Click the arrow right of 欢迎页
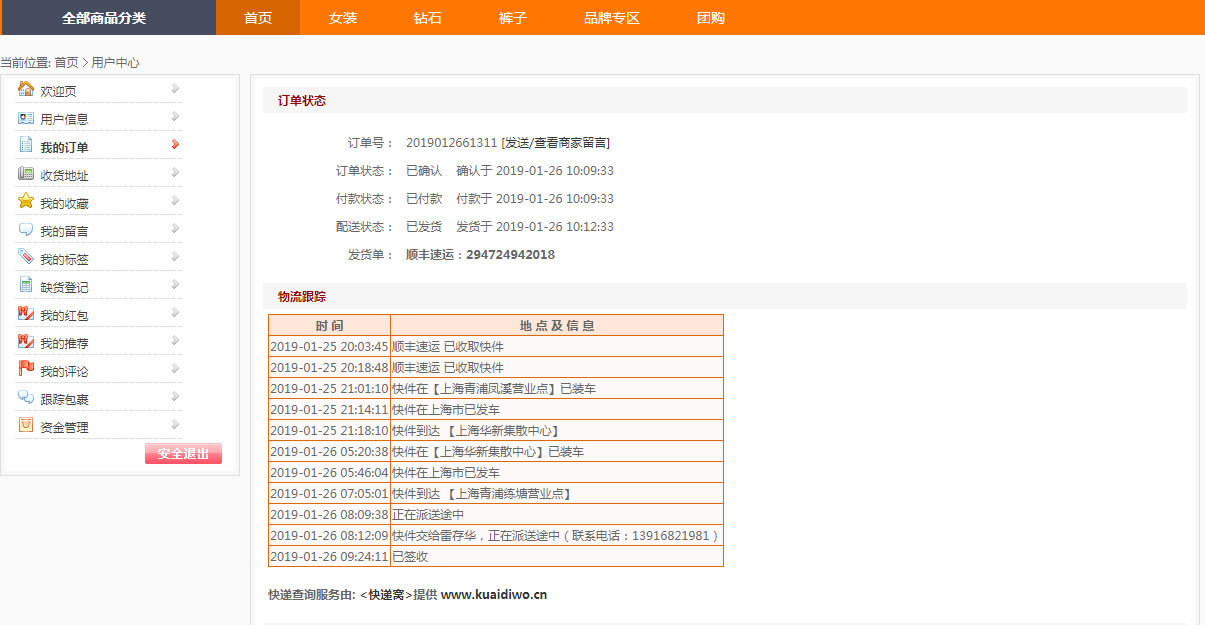Viewport: 1205px width, 625px height. pos(175,89)
